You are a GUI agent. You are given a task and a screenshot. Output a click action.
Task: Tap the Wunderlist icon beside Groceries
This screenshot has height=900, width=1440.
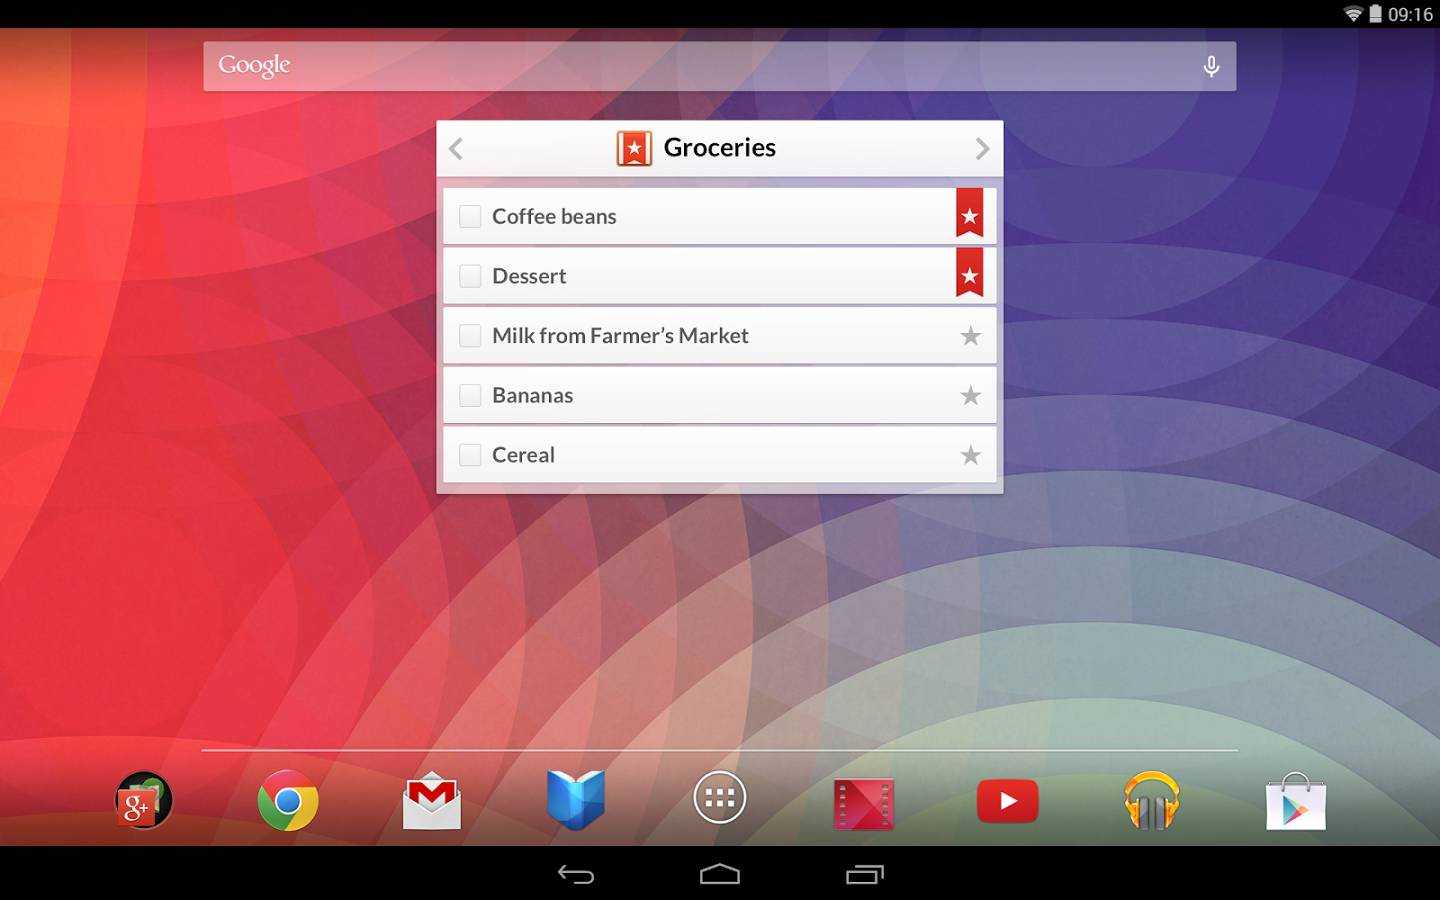tap(634, 148)
